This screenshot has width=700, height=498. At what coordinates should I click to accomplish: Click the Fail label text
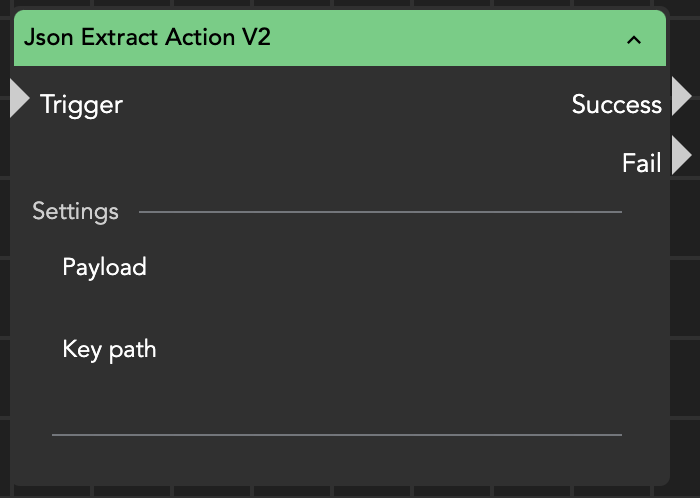point(641,162)
